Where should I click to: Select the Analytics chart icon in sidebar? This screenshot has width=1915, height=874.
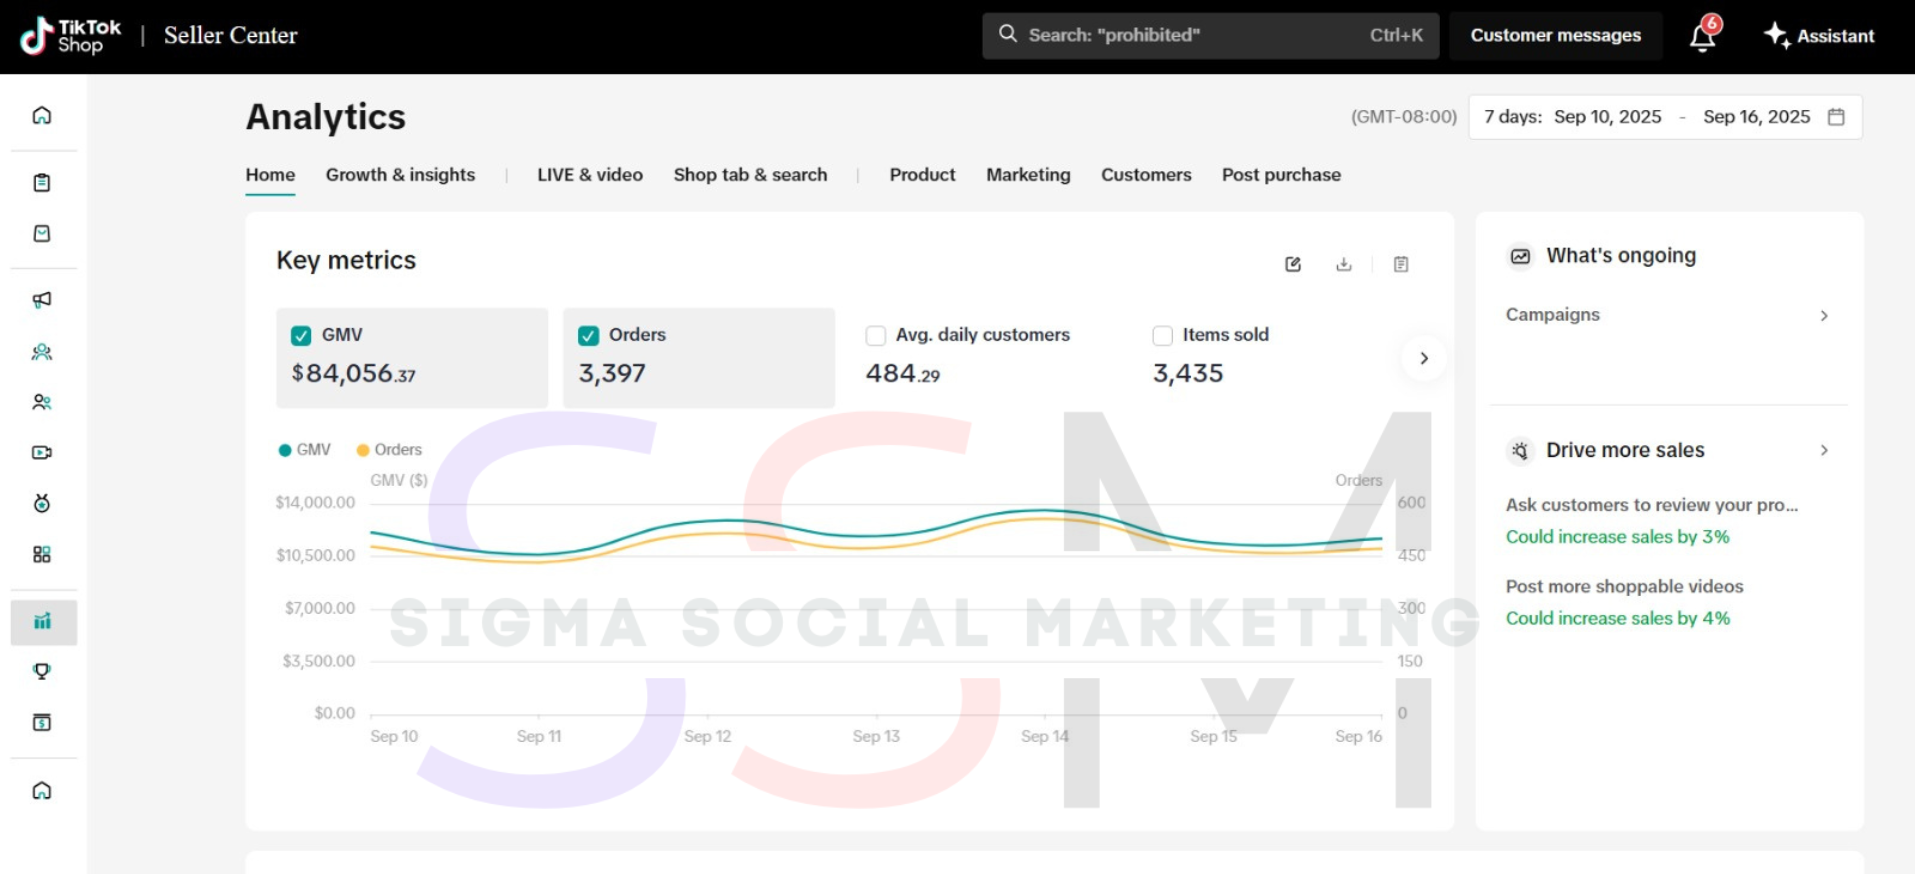(42, 622)
